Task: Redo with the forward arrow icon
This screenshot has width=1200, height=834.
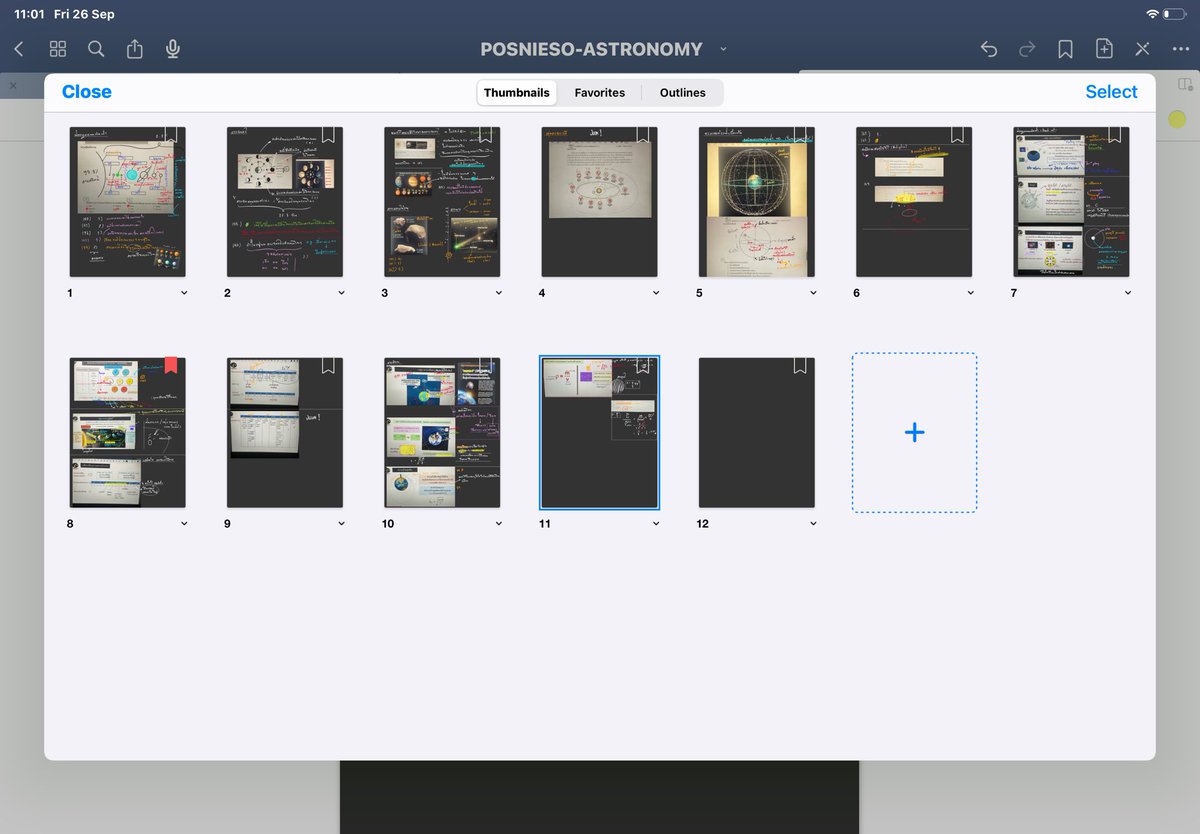Action: tap(1027, 49)
